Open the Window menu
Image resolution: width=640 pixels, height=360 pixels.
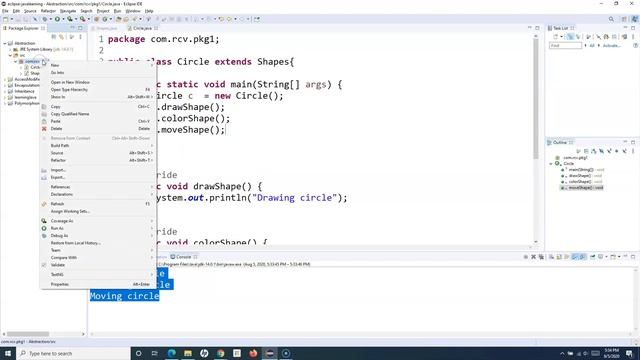coord(133,11)
